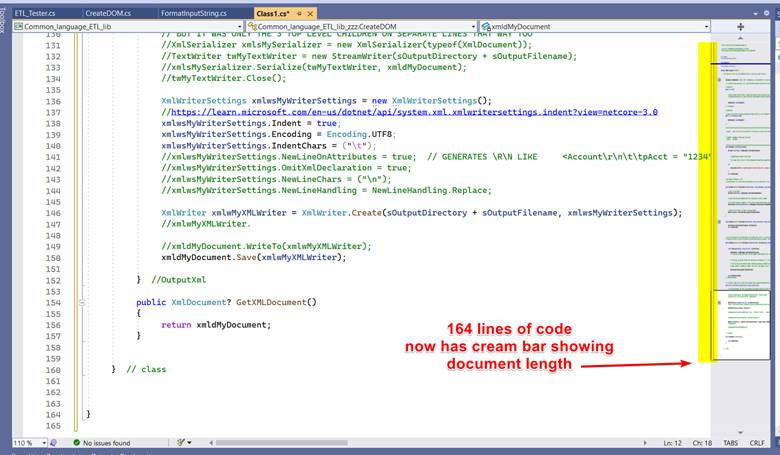This screenshot has width=780, height=455.
Task: Click the Ln: 12 line indicator
Action: click(673, 443)
